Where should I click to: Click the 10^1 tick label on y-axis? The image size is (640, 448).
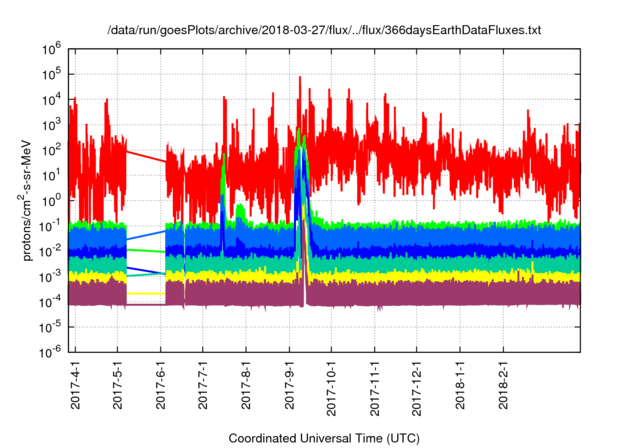tap(51, 176)
